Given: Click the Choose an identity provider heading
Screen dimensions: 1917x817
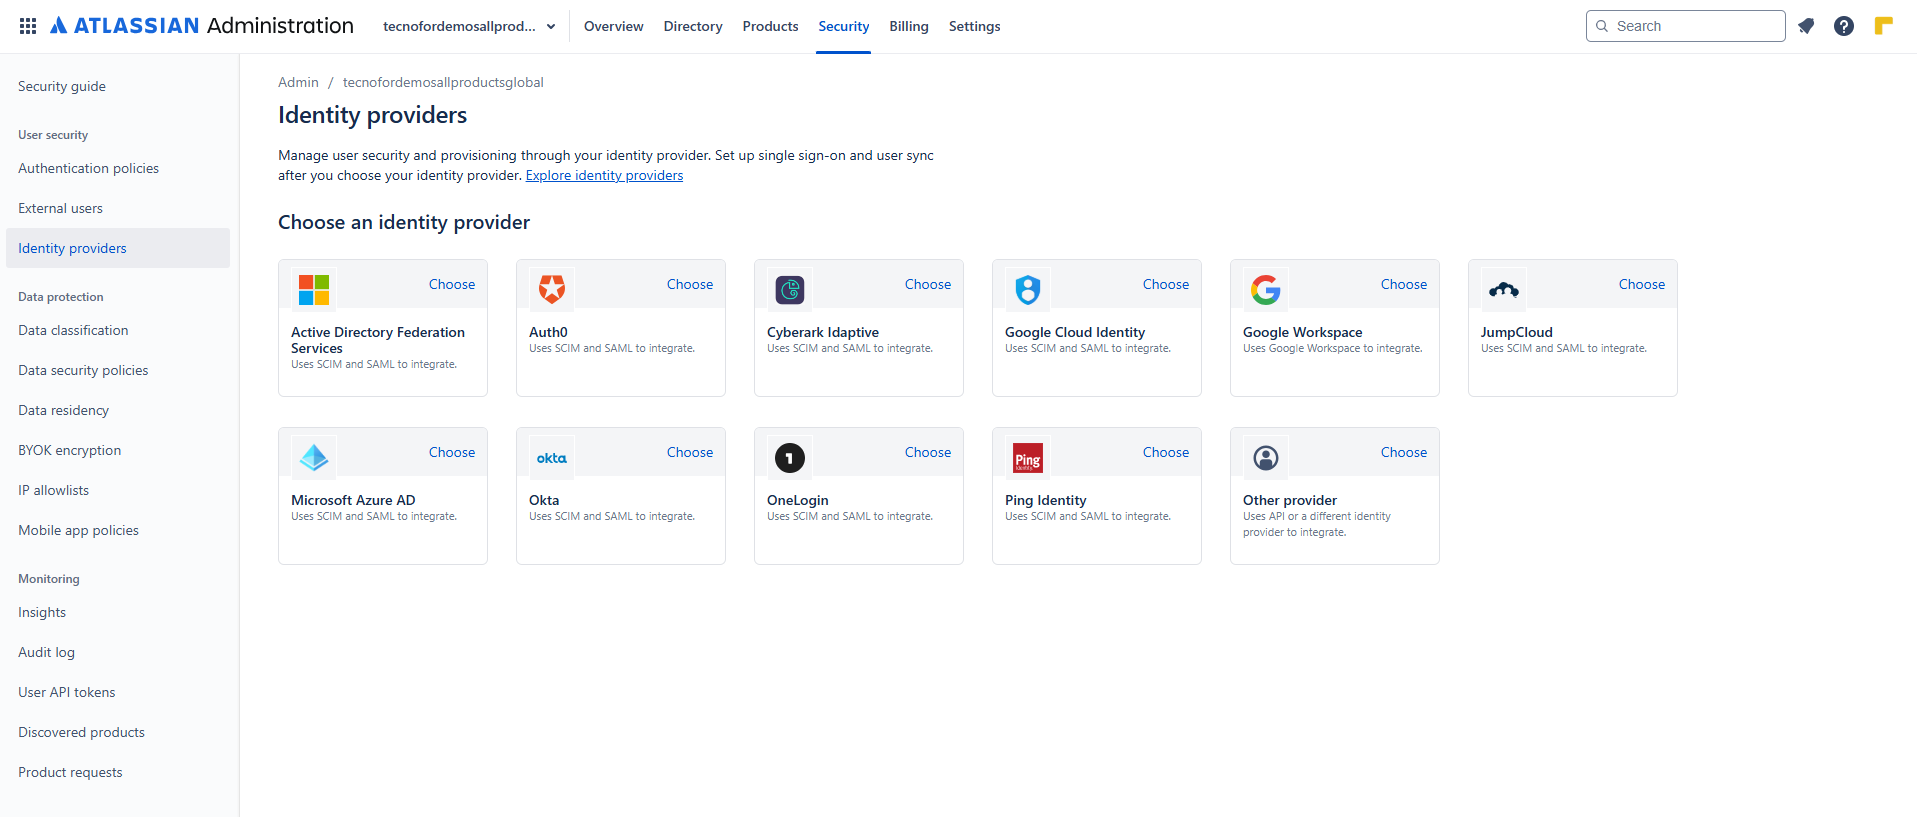Looking at the screenshot, I should (x=404, y=222).
